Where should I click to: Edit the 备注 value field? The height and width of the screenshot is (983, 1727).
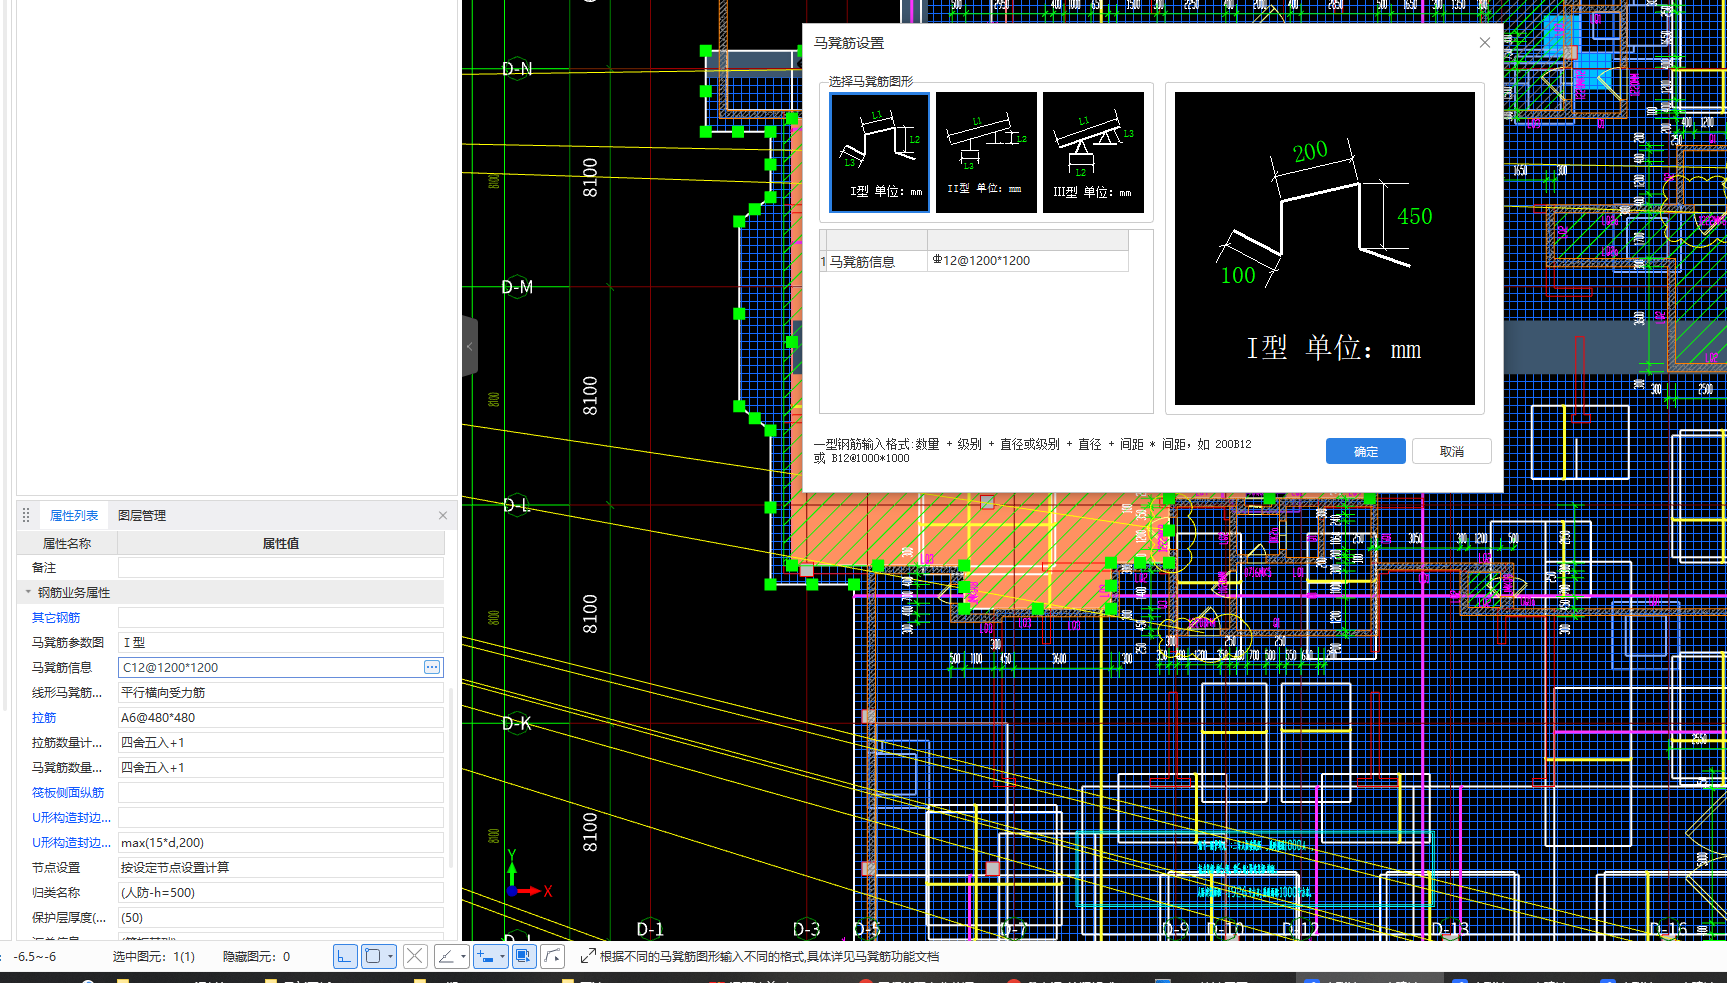(x=281, y=568)
